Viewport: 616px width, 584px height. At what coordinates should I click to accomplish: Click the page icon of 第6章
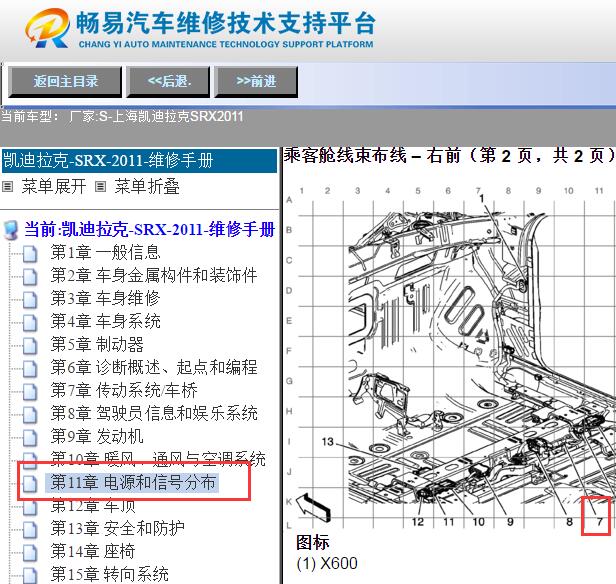(x=30, y=368)
